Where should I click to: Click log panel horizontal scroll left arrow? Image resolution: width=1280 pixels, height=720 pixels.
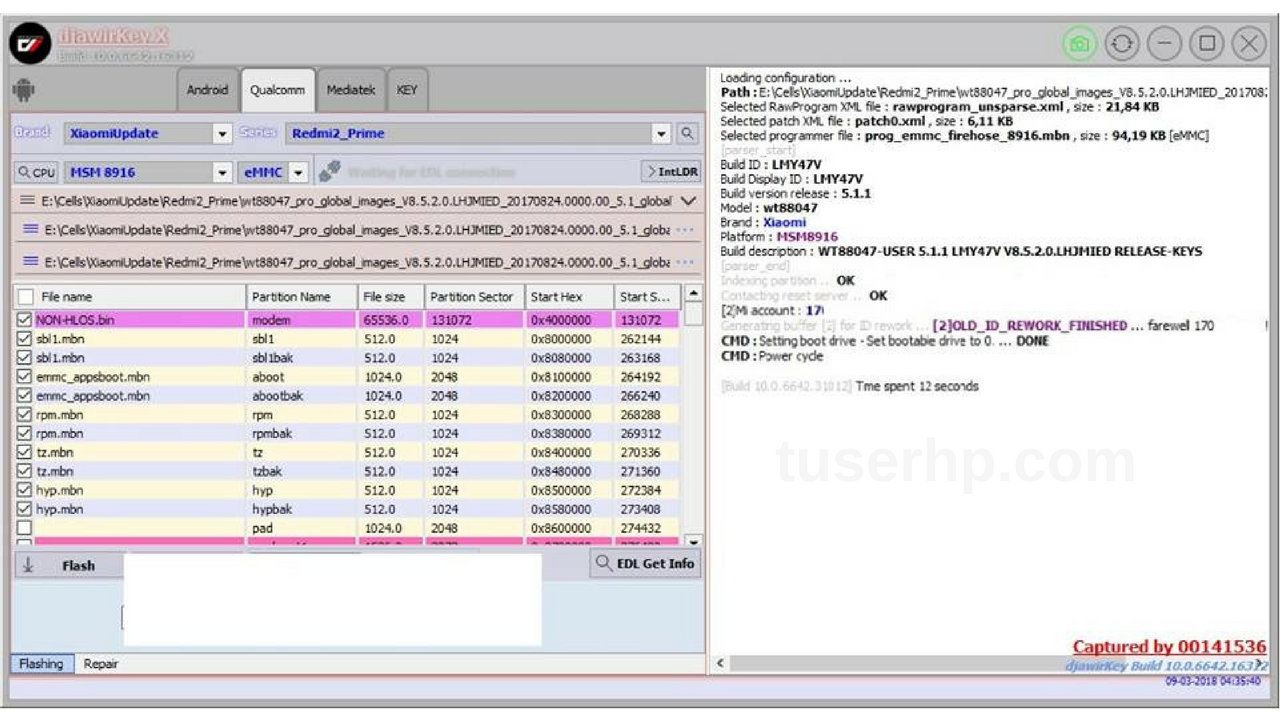click(x=720, y=664)
